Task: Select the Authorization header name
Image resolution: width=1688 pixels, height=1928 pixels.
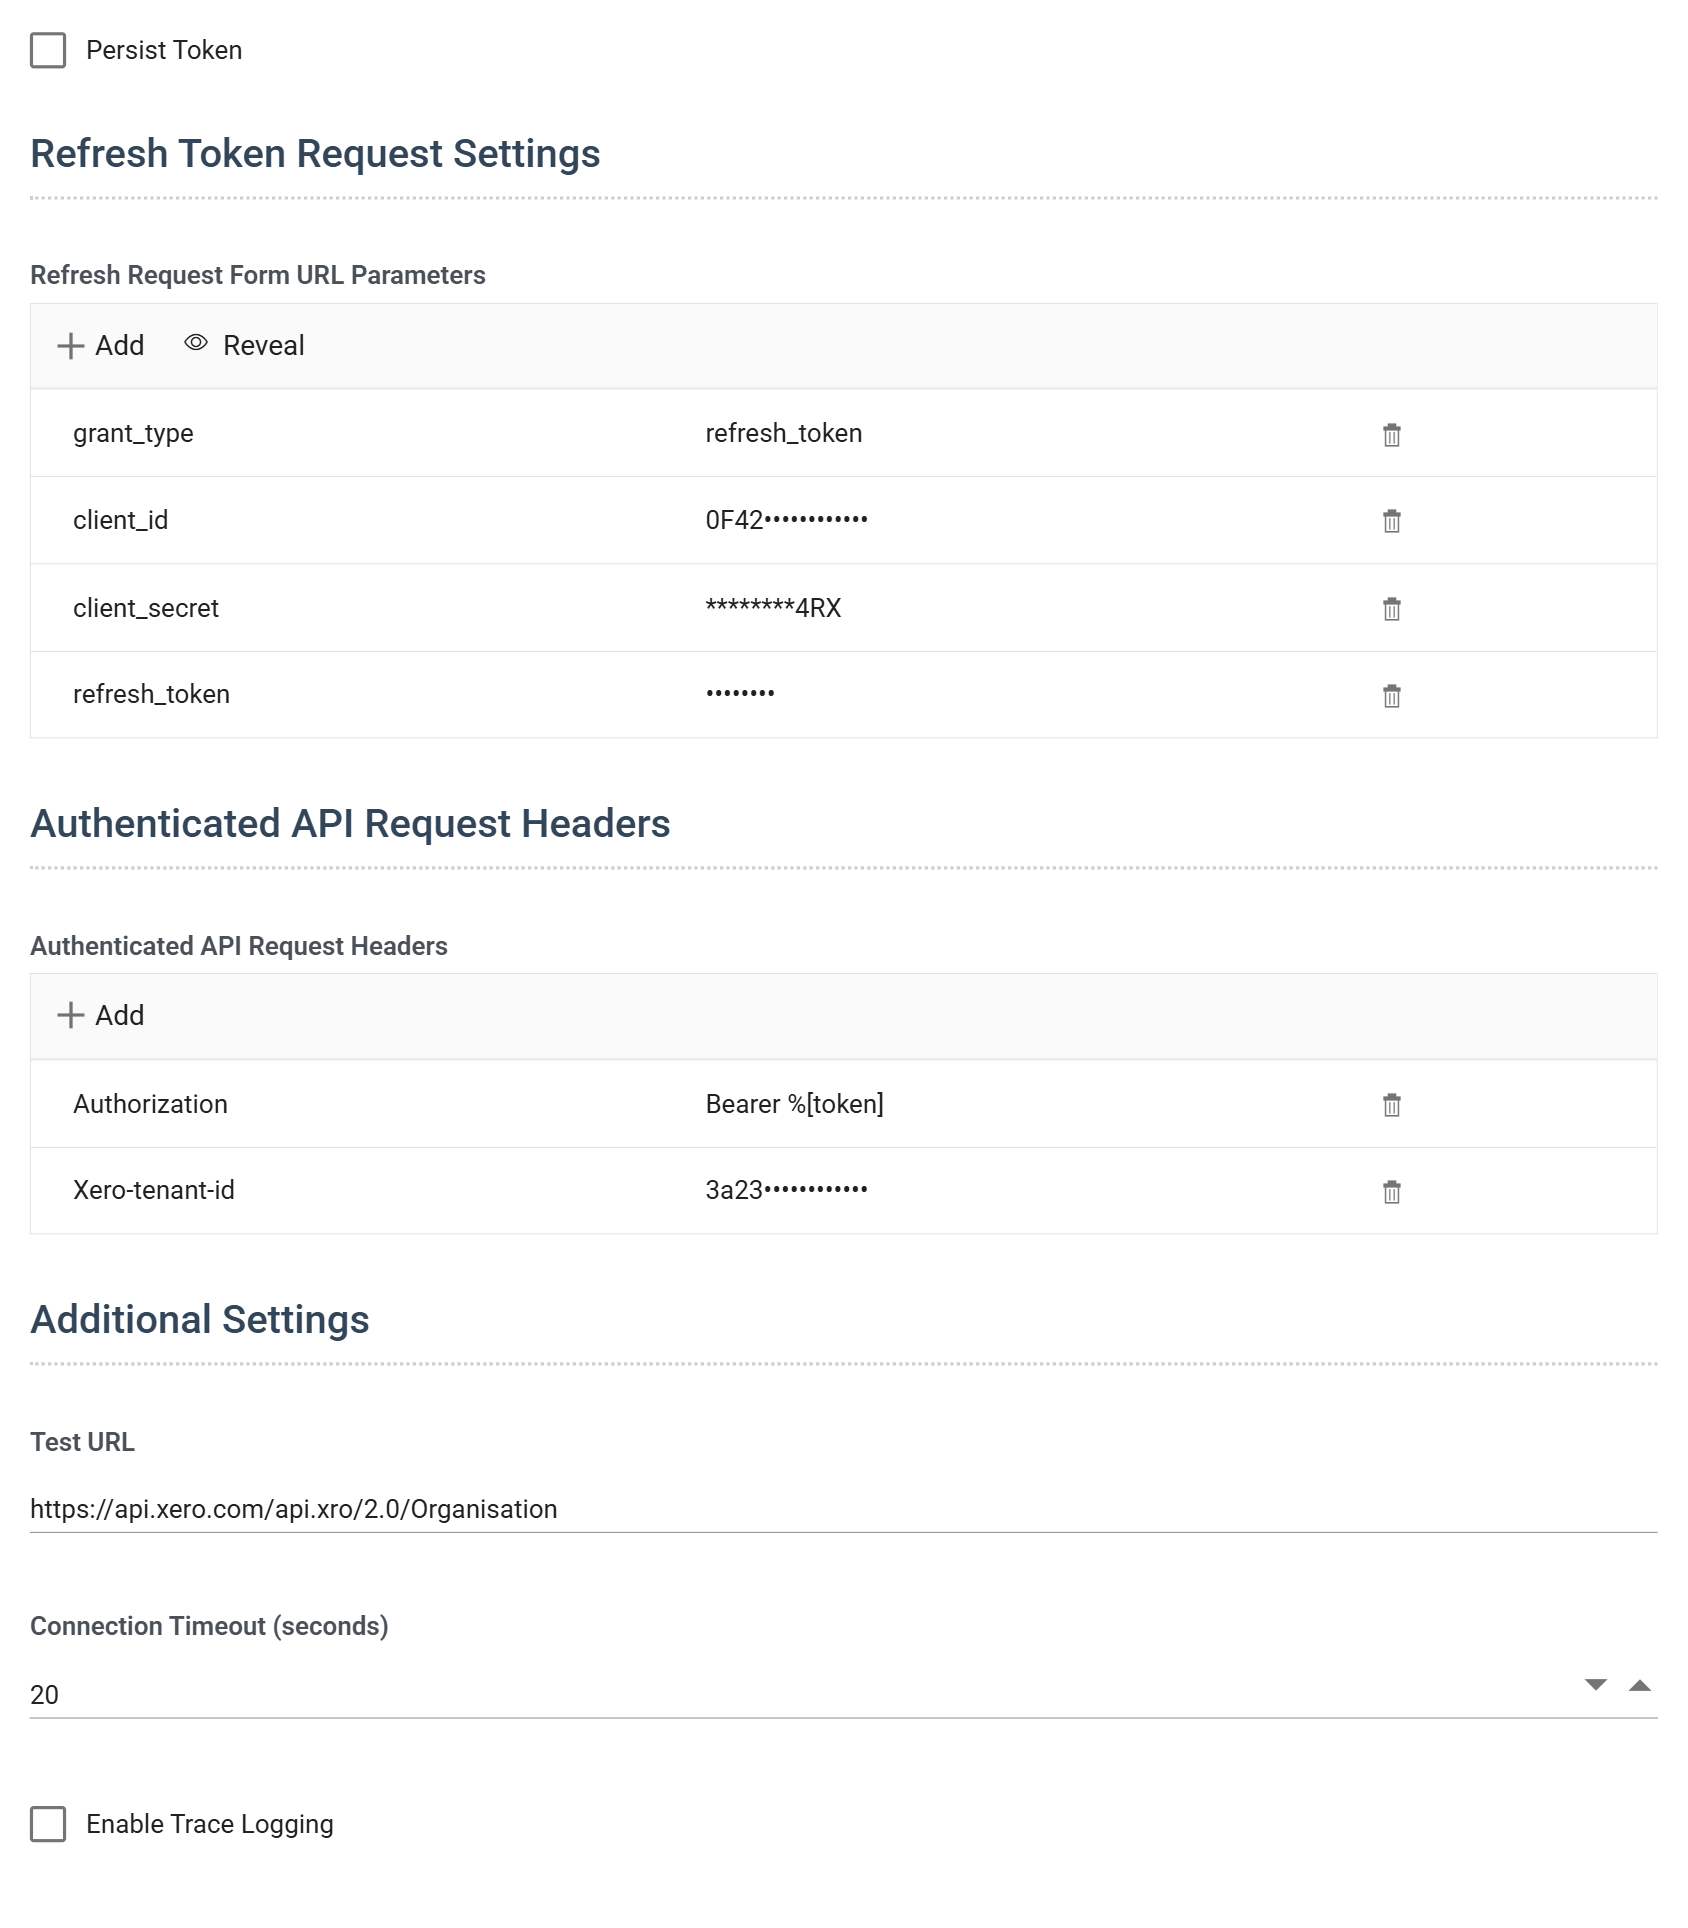Action: pos(150,1104)
